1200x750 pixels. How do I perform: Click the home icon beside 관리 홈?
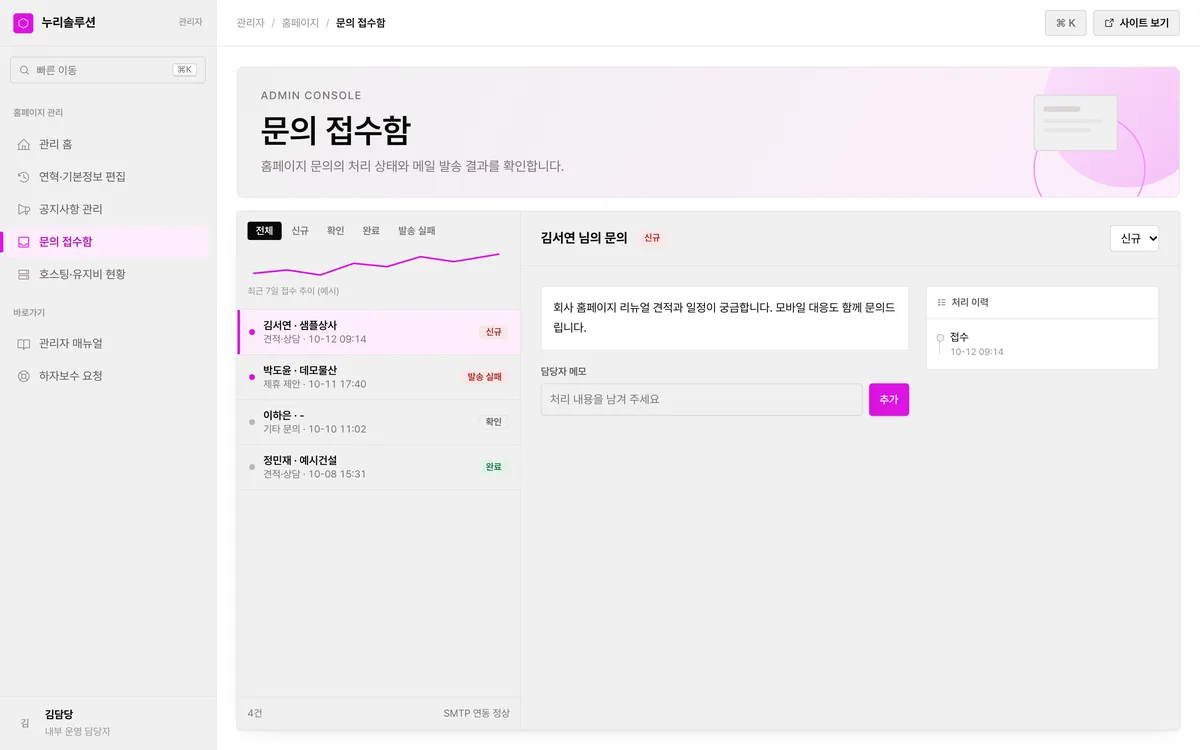tap(24, 144)
